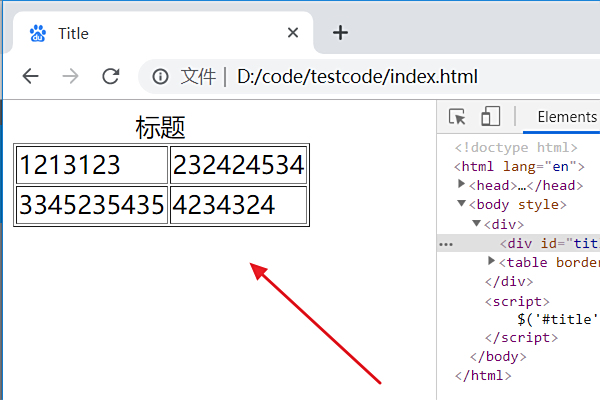Open a new browser tab

(x=340, y=33)
